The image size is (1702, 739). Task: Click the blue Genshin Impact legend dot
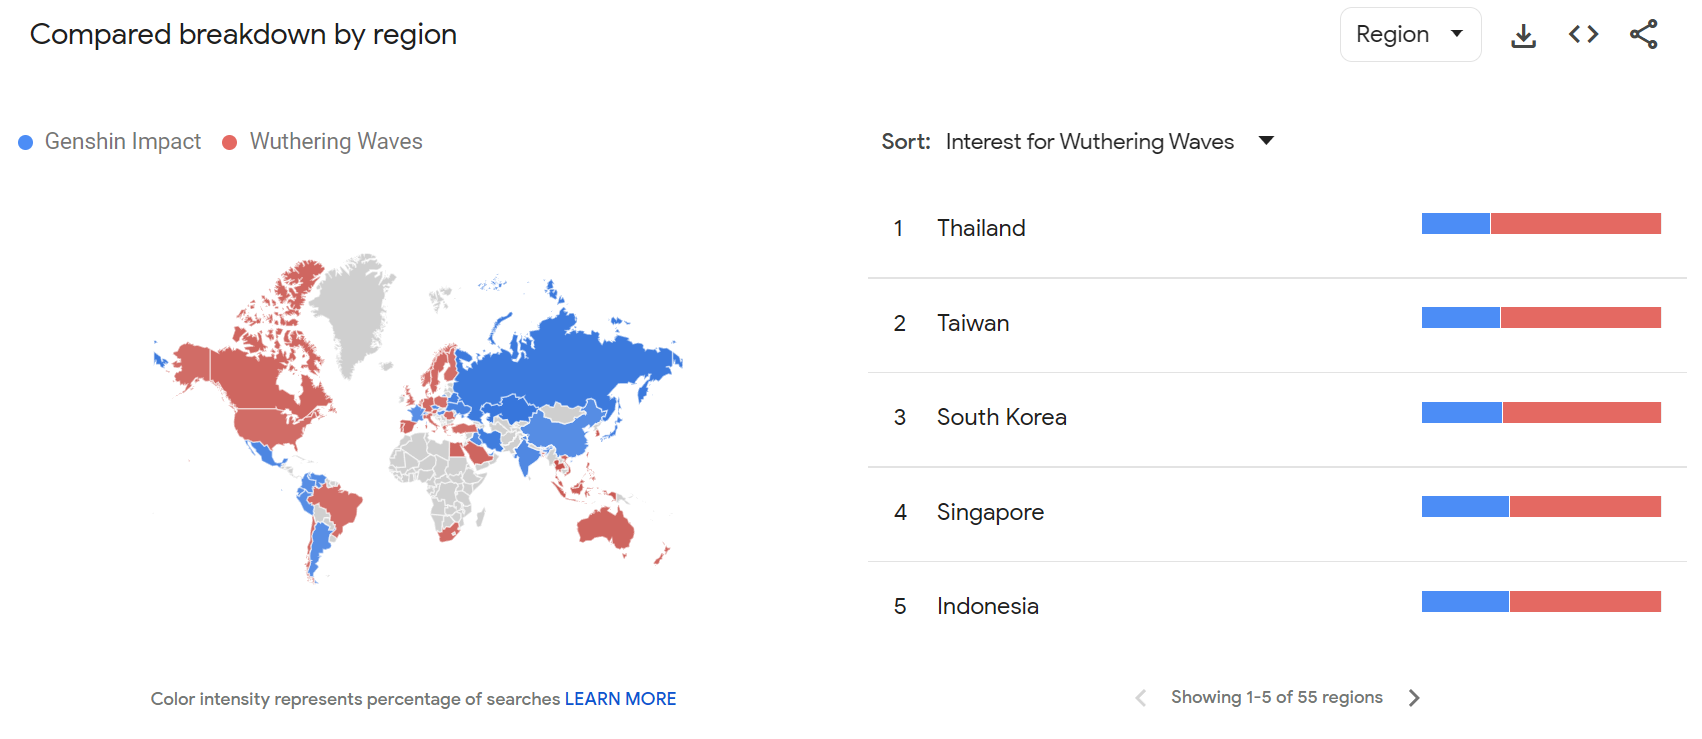[26, 143]
